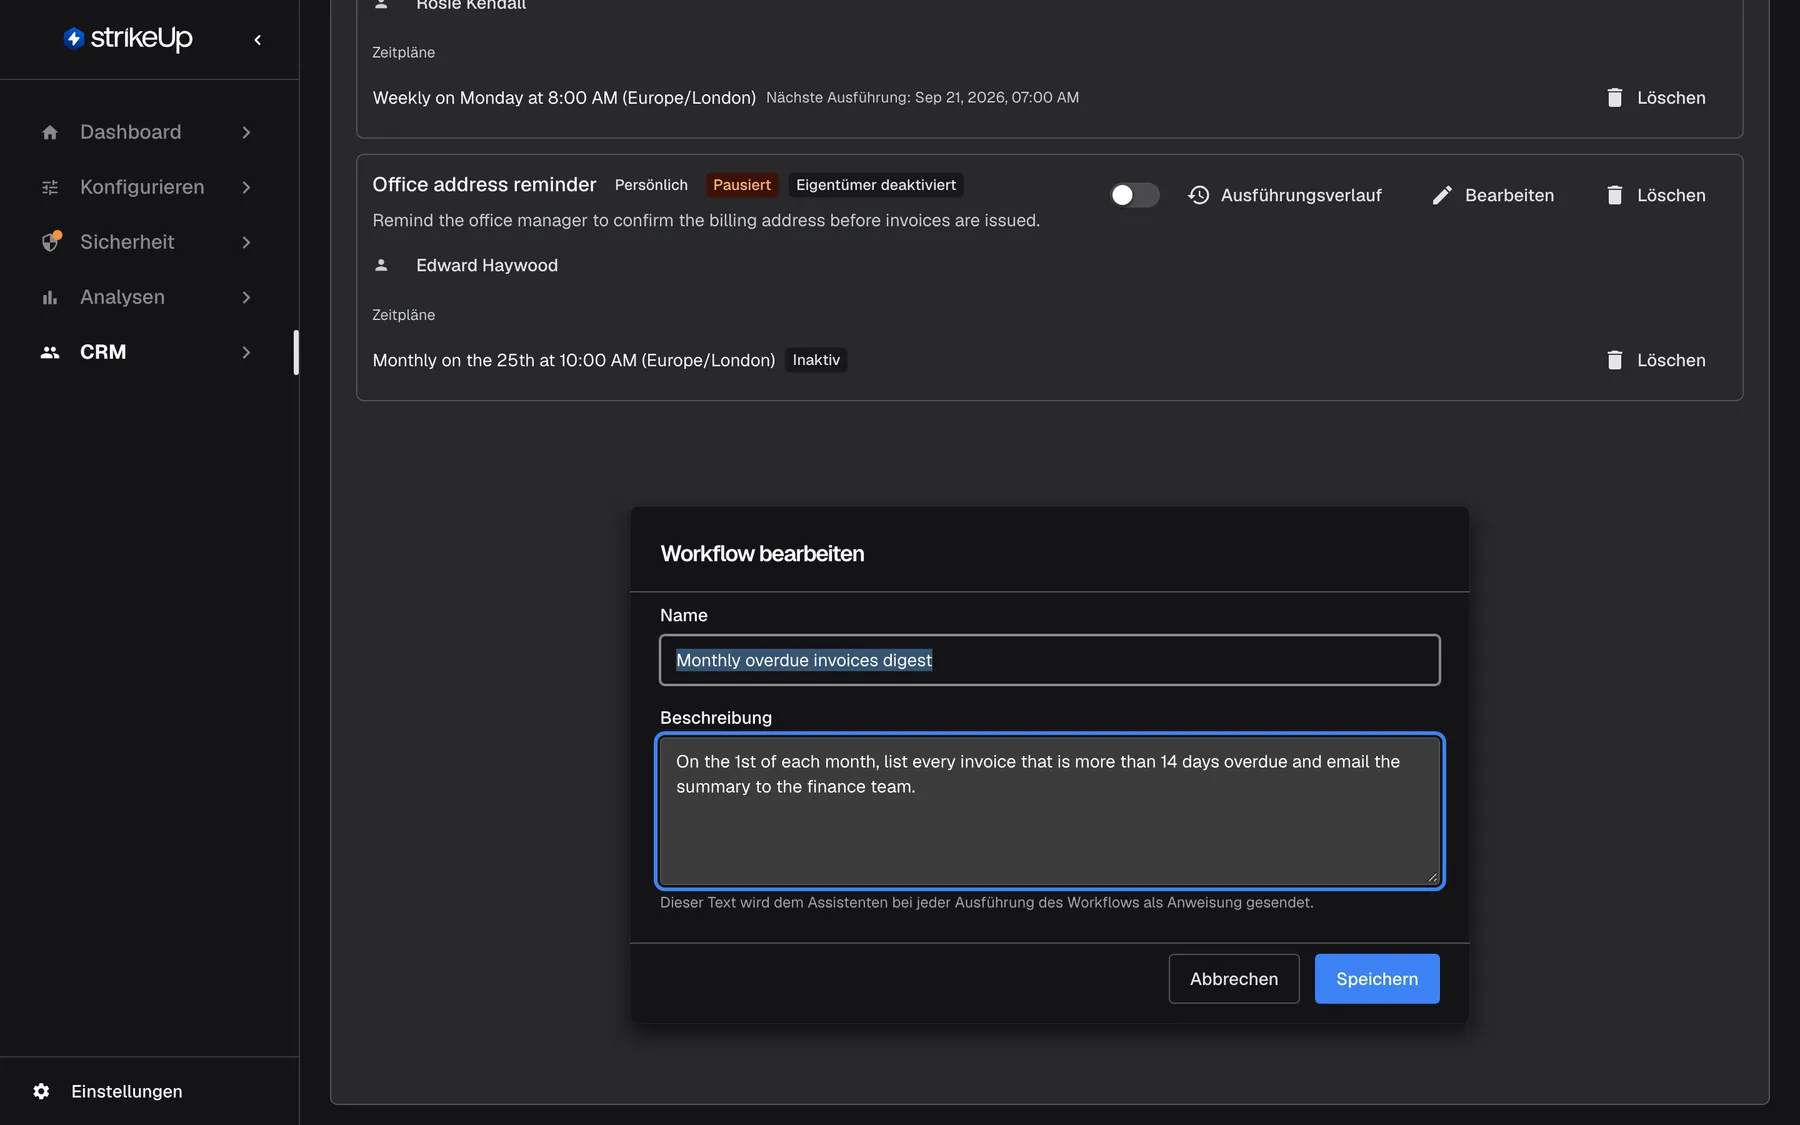Open the Konfigurieren menu item

(147, 187)
